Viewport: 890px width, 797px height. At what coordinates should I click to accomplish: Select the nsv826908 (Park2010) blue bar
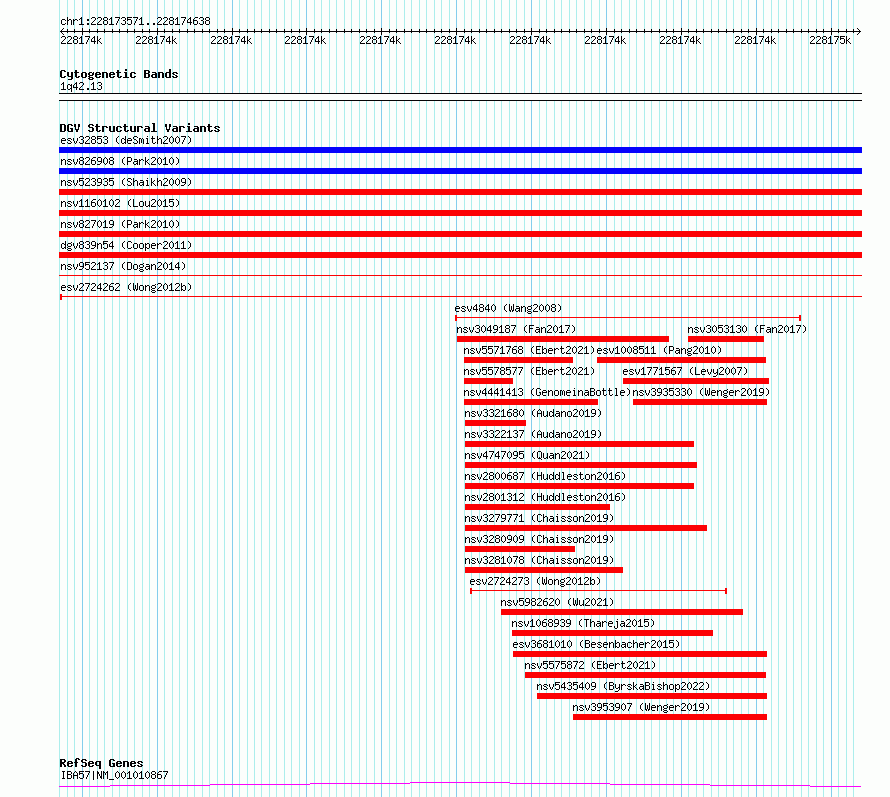tap(460, 171)
